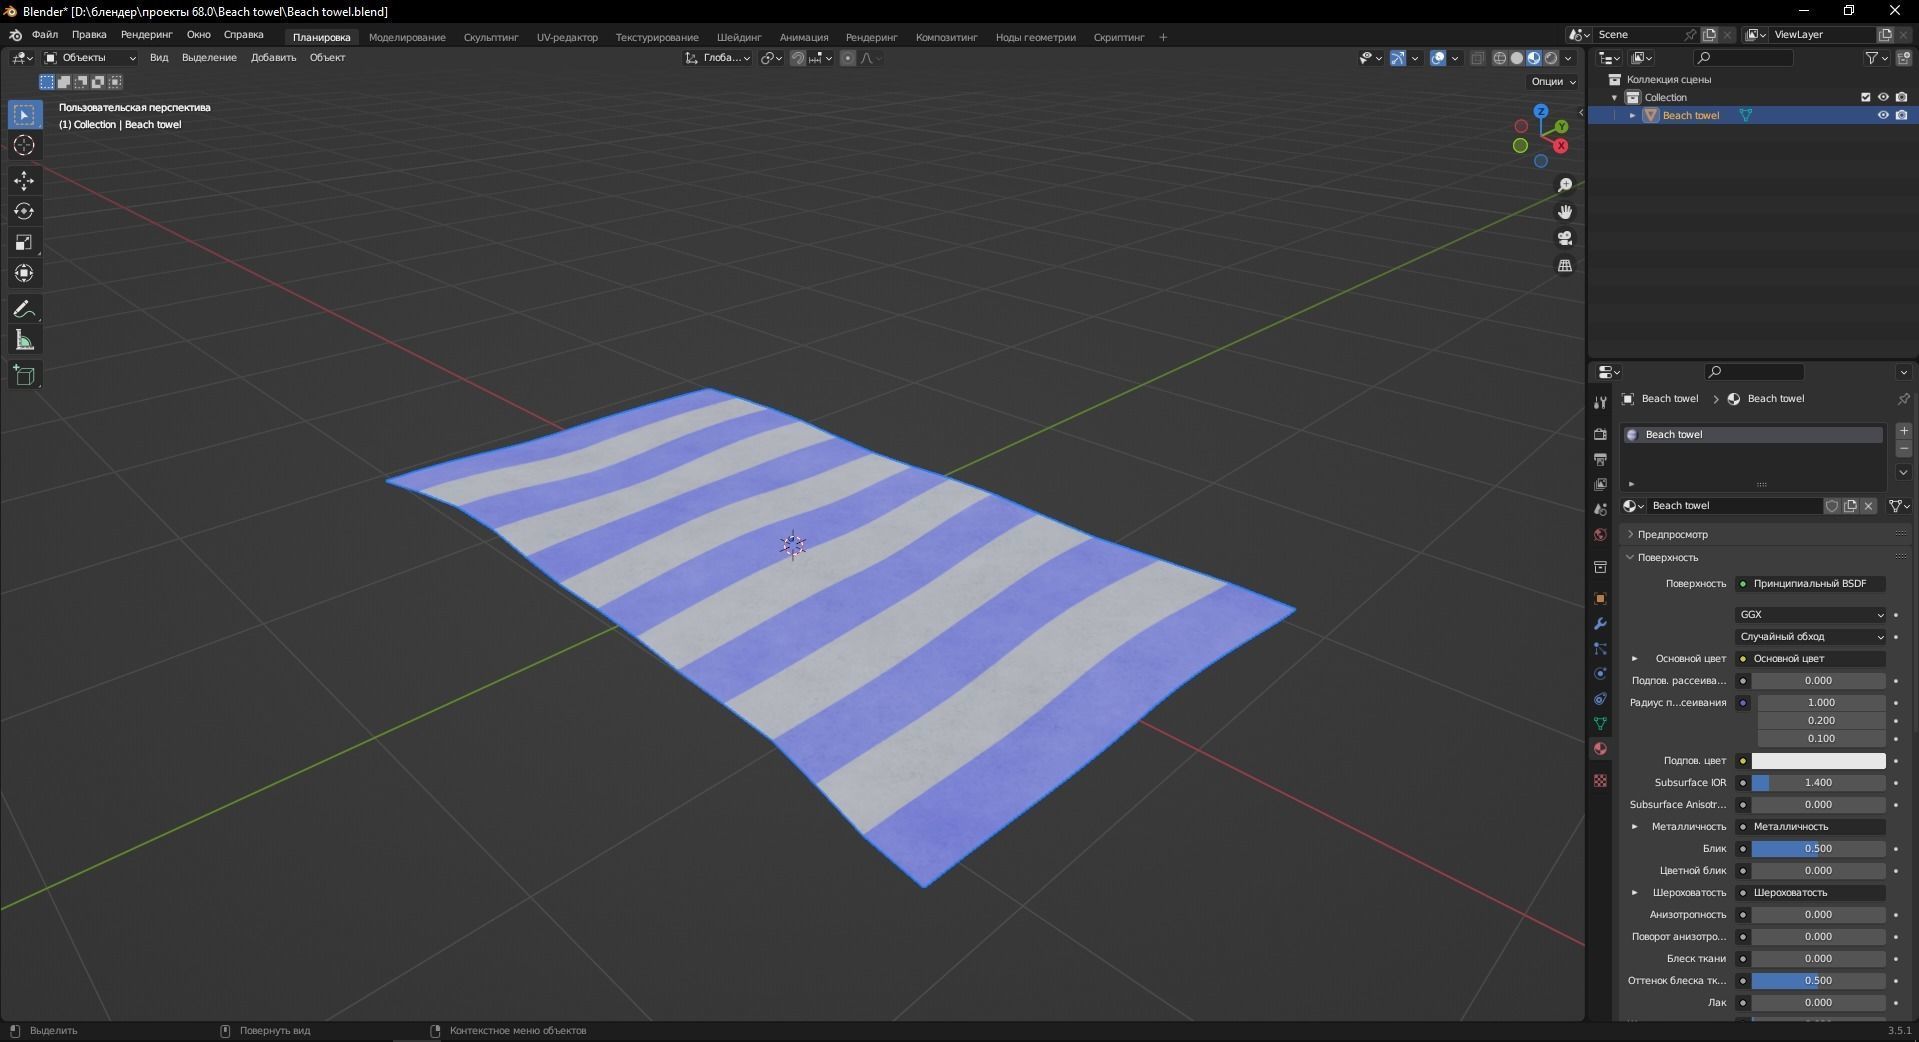This screenshot has height=1042, width=1919.
Task: Switch to the Shading workspace tab
Action: [x=739, y=37]
